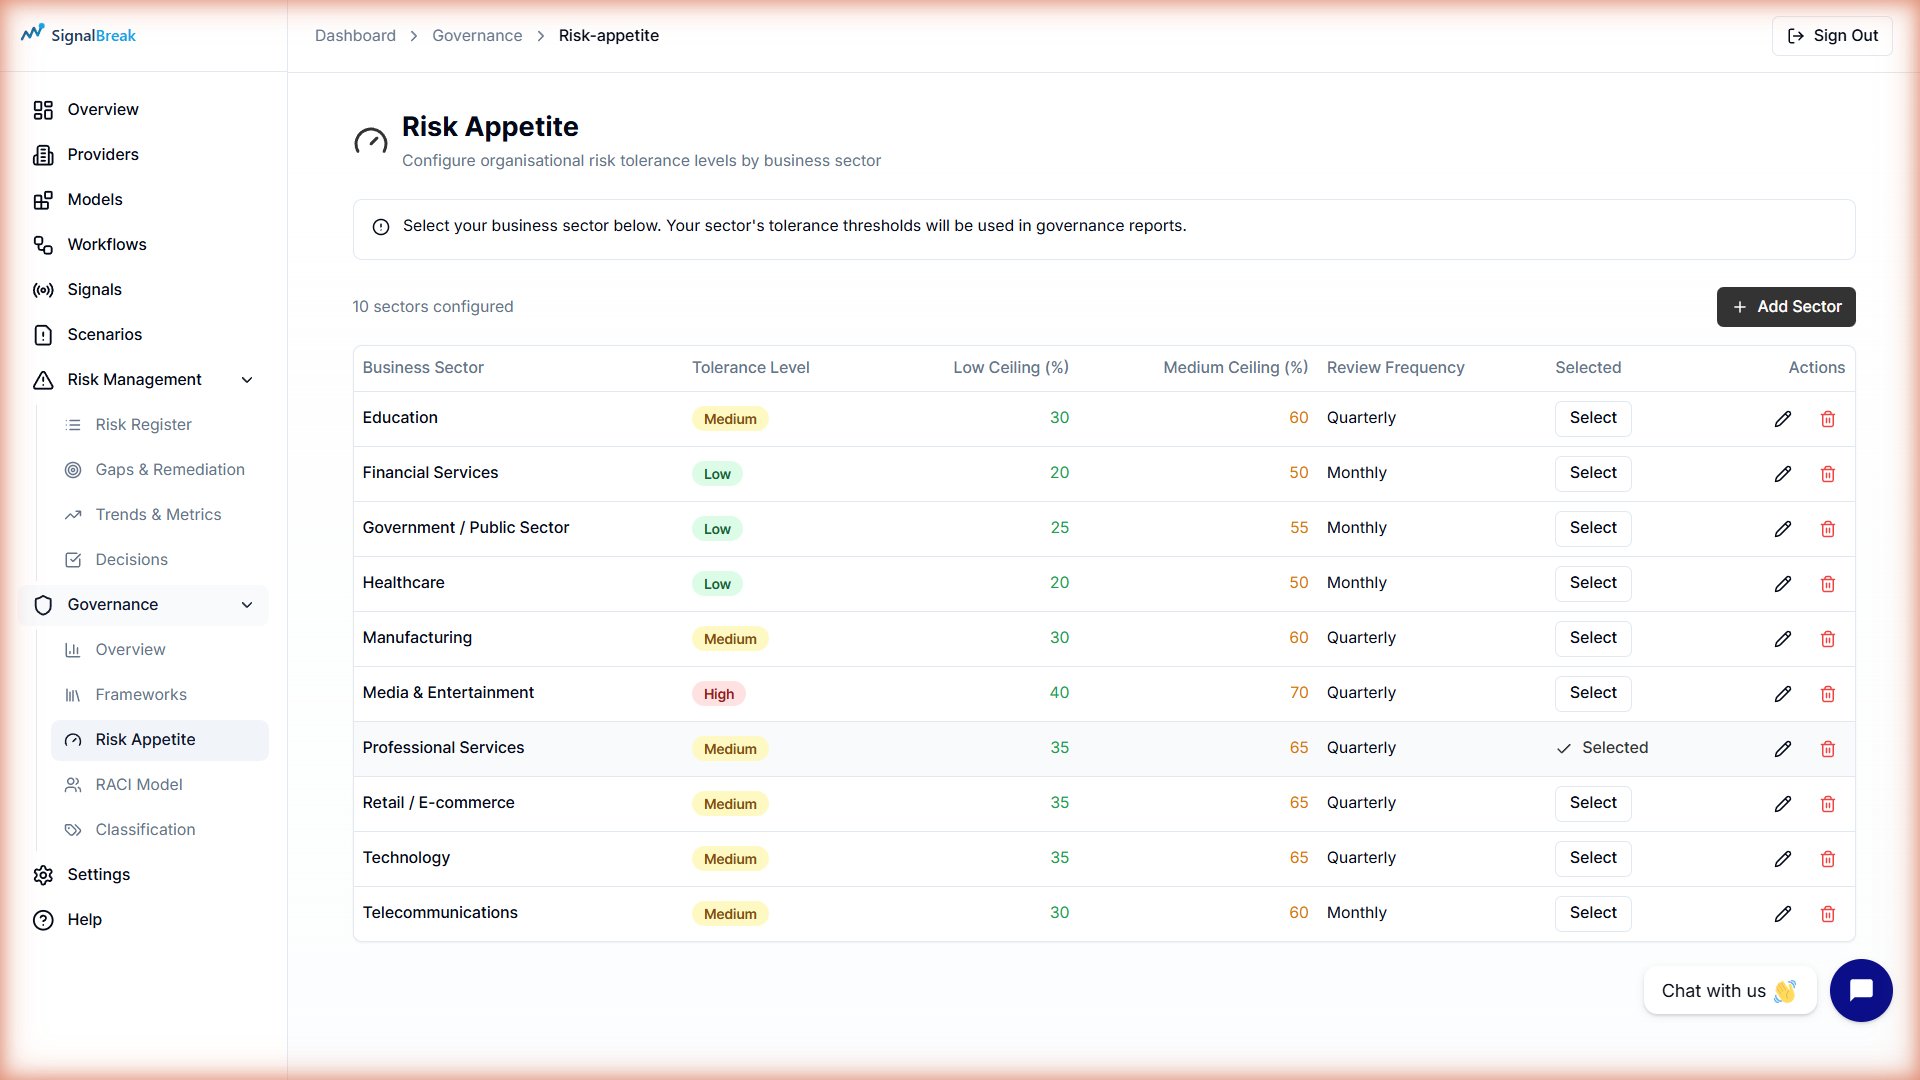Navigate to Dashboard via breadcrumb
The image size is (1920, 1080).
click(355, 35)
